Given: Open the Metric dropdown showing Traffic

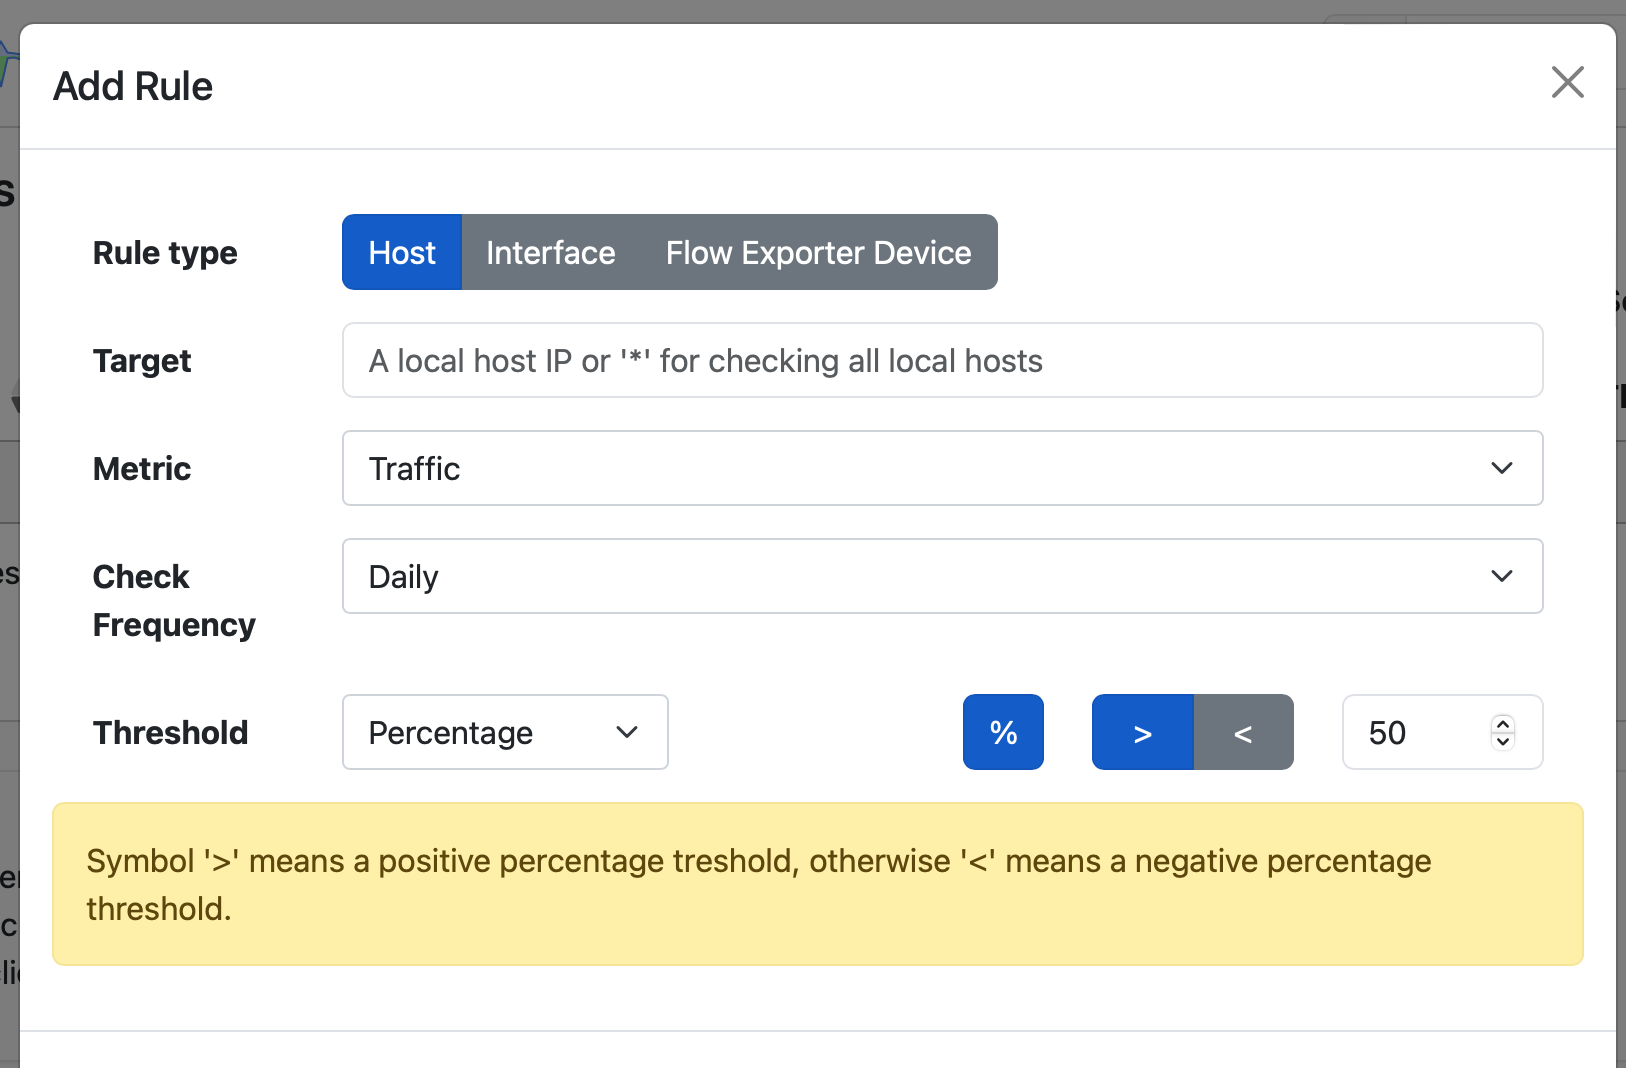Looking at the screenshot, I should [x=940, y=468].
